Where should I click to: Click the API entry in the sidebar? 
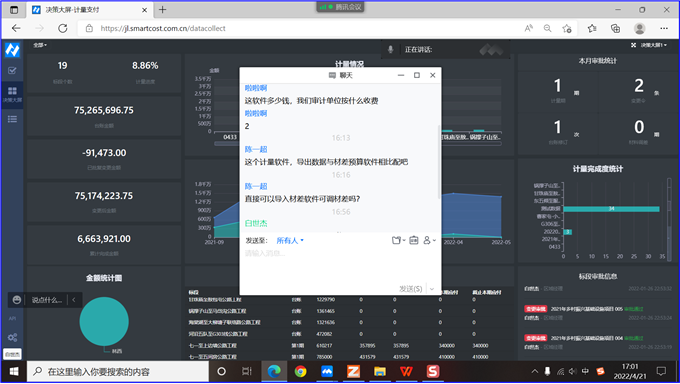(12, 318)
